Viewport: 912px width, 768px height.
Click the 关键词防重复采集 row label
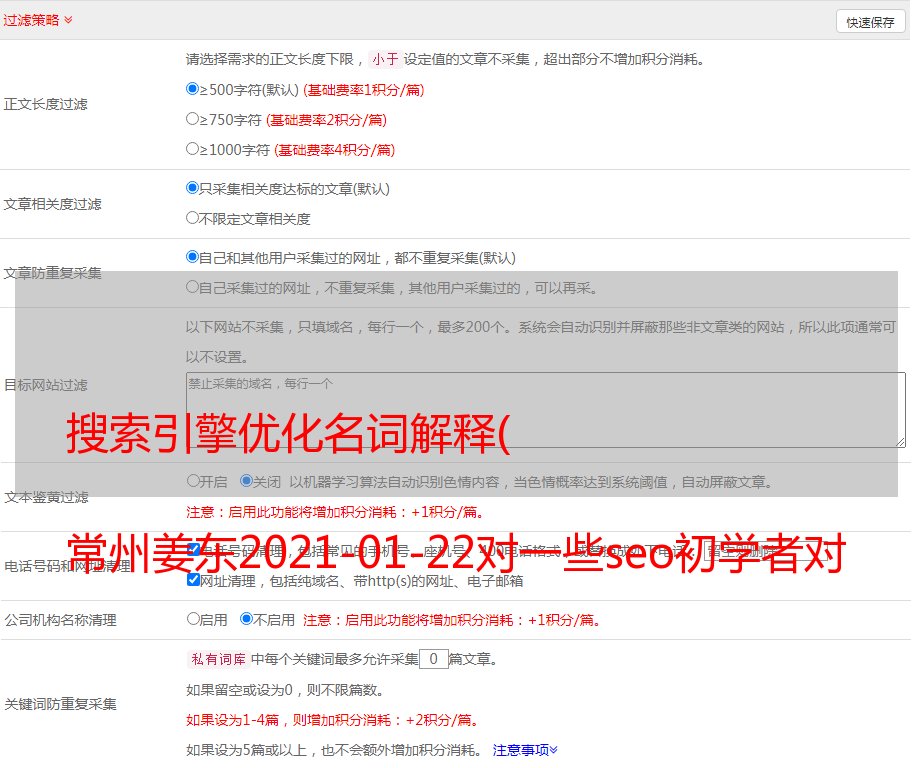point(60,705)
